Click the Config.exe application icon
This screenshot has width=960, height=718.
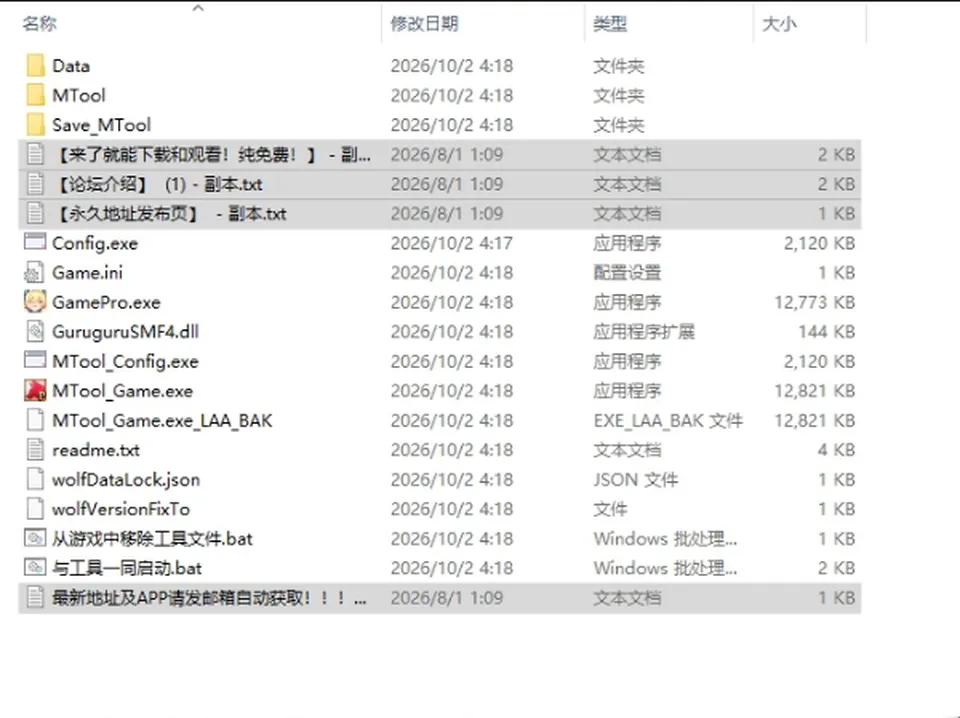coord(35,242)
